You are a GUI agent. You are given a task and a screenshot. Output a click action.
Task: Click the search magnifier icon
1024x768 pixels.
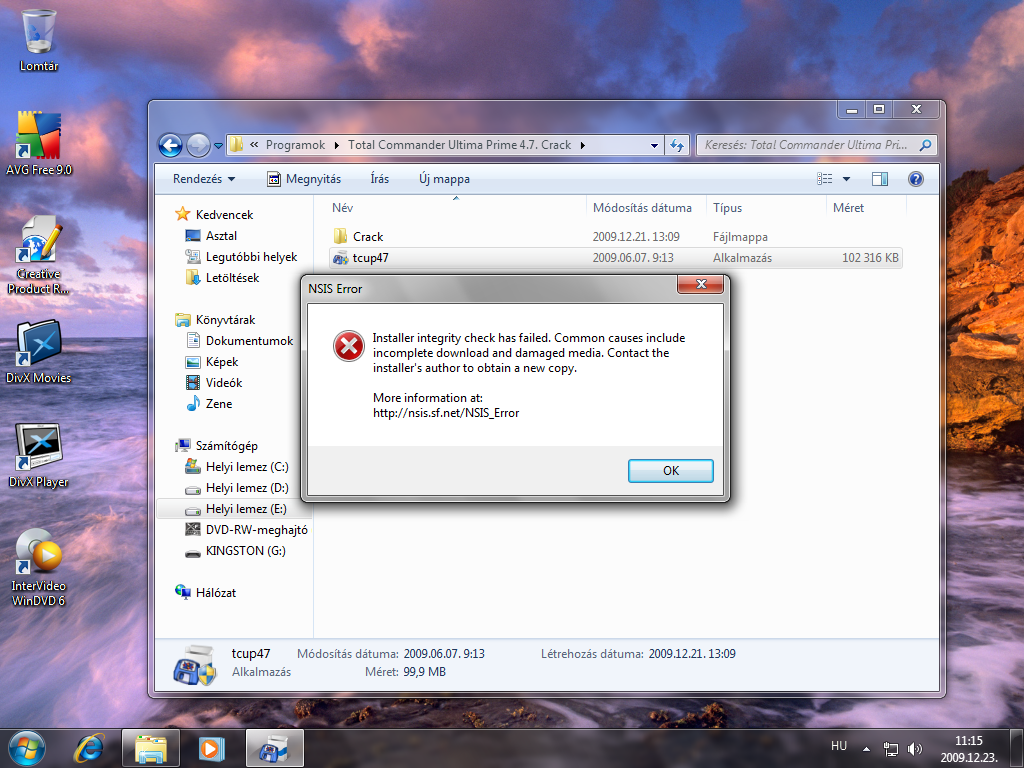925,145
